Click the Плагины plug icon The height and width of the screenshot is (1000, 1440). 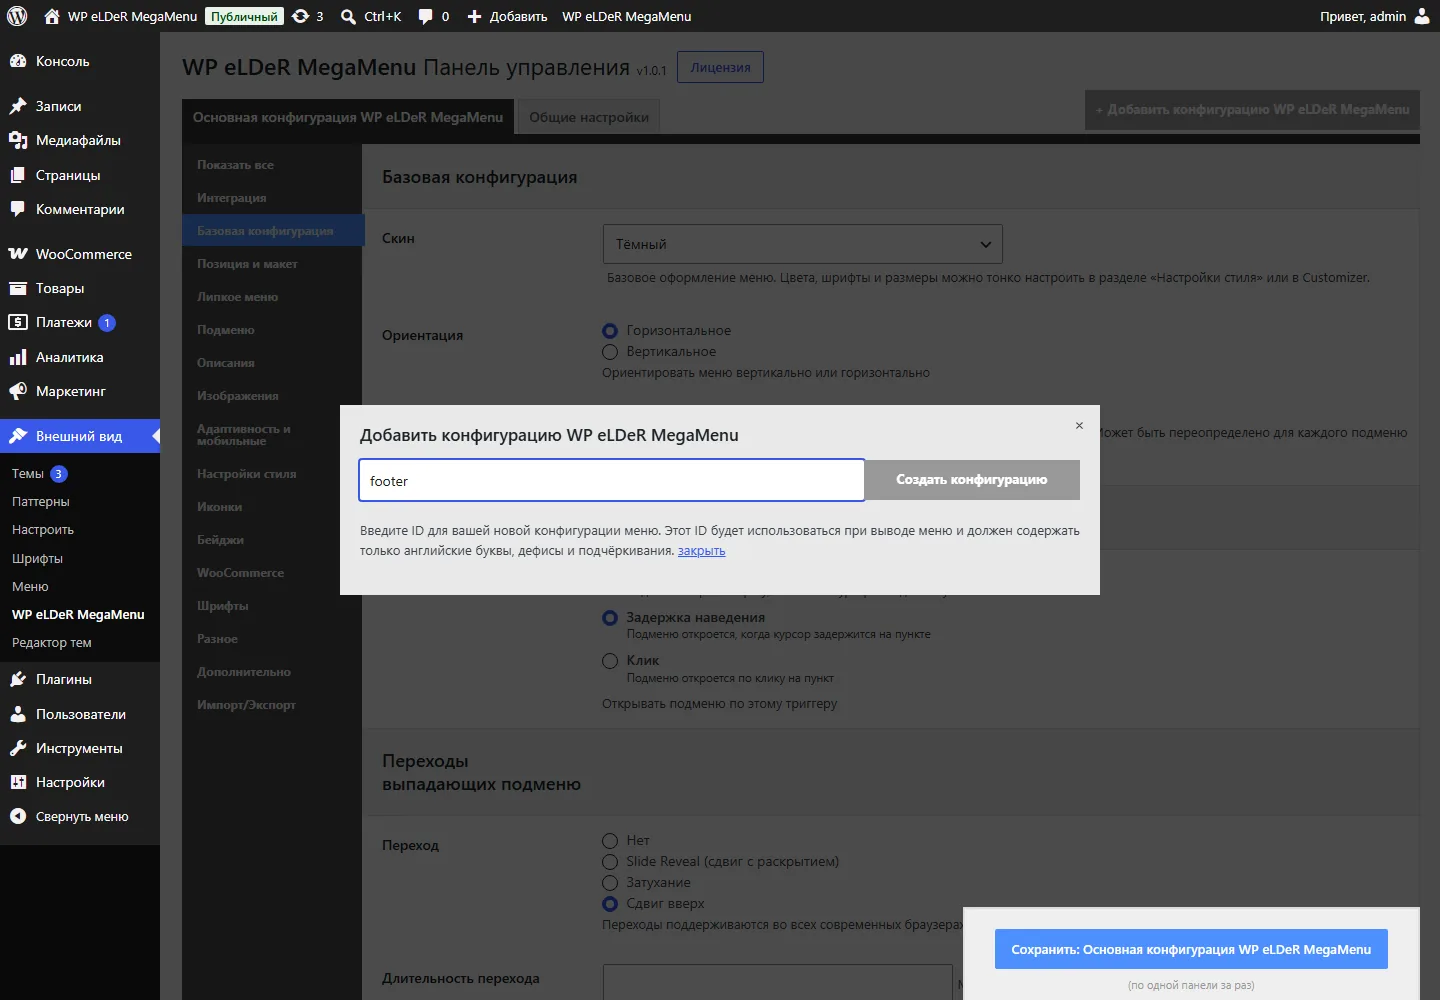(x=18, y=679)
